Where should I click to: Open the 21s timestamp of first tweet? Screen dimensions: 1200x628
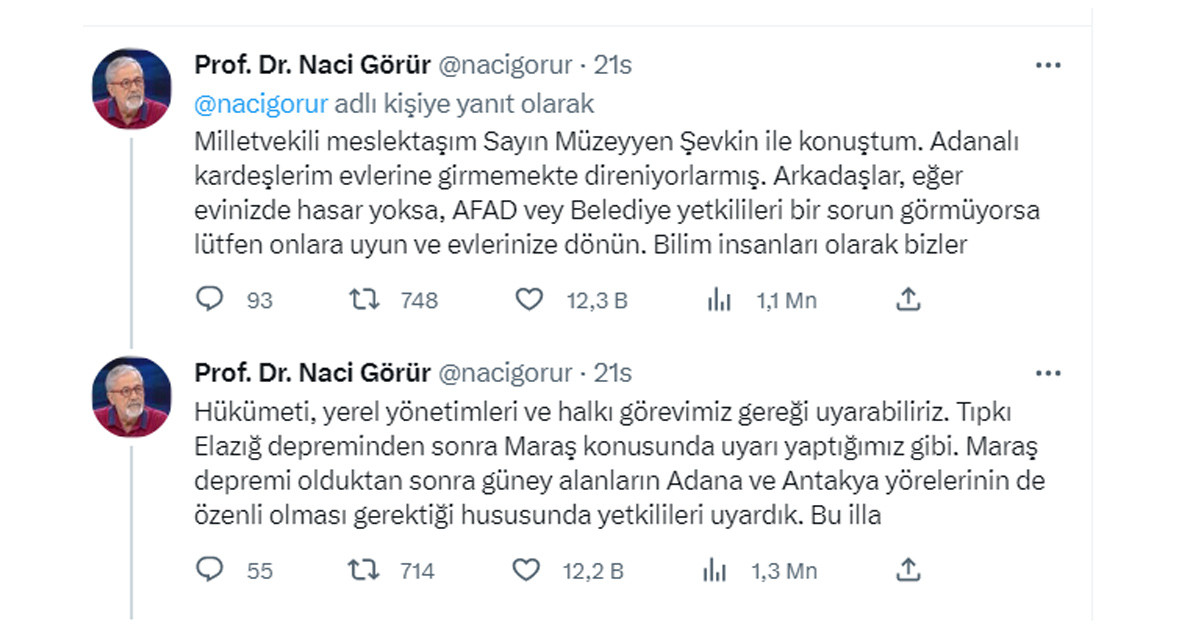point(612,66)
